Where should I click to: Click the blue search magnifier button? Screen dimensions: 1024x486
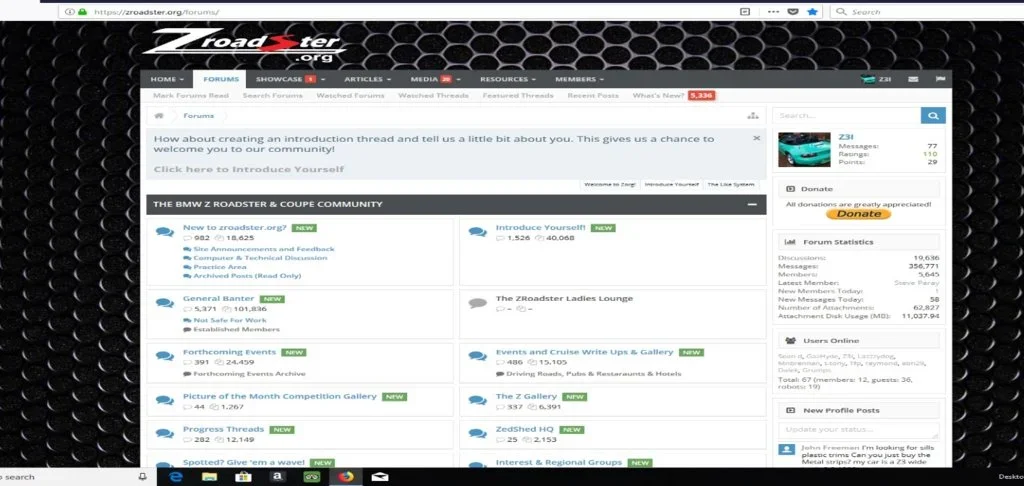coord(933,116)
